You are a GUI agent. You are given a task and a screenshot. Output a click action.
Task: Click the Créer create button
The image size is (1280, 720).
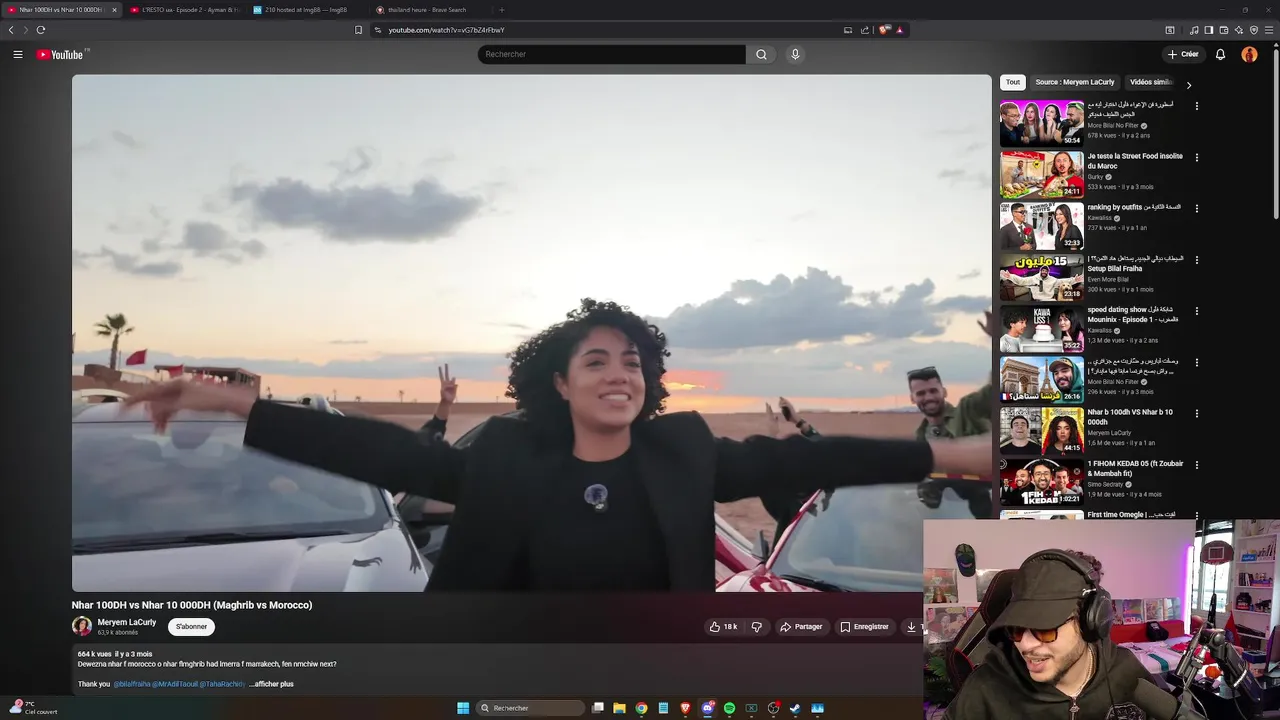click(x=1183, y=54)
